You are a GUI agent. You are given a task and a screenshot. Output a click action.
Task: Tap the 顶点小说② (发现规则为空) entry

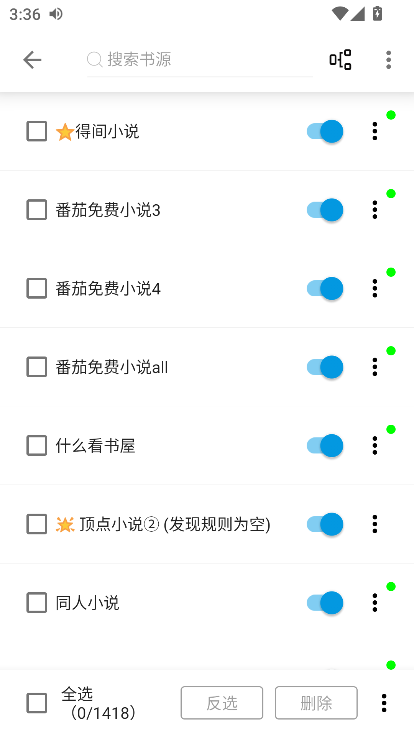(163, 524)
